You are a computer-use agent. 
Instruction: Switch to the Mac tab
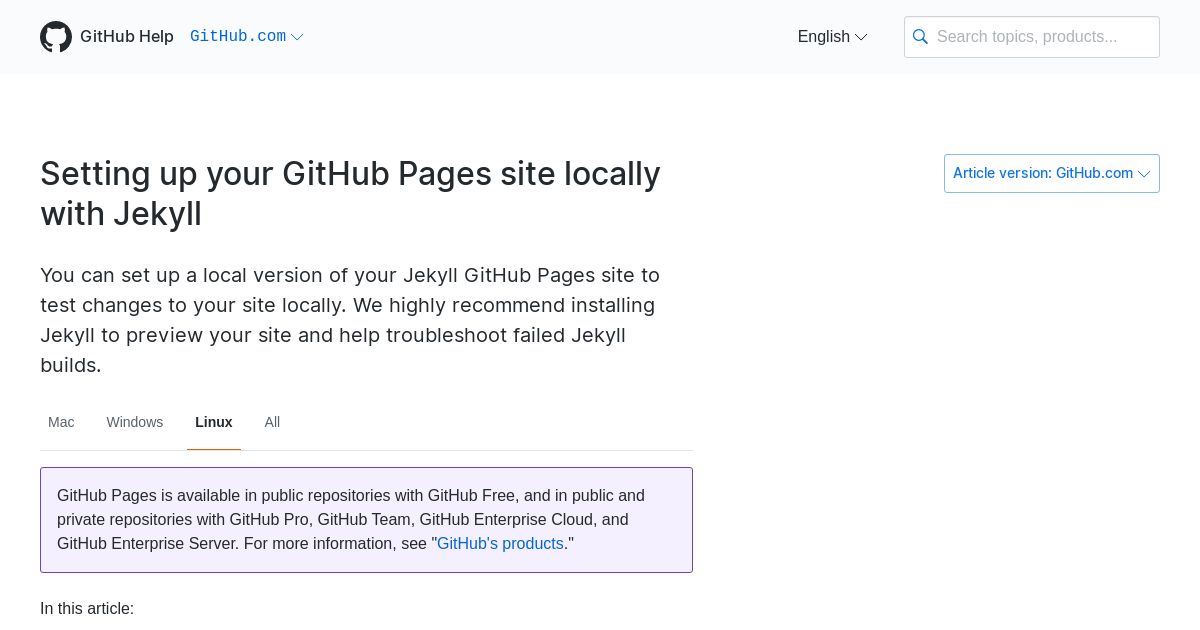tap(61, 422)
